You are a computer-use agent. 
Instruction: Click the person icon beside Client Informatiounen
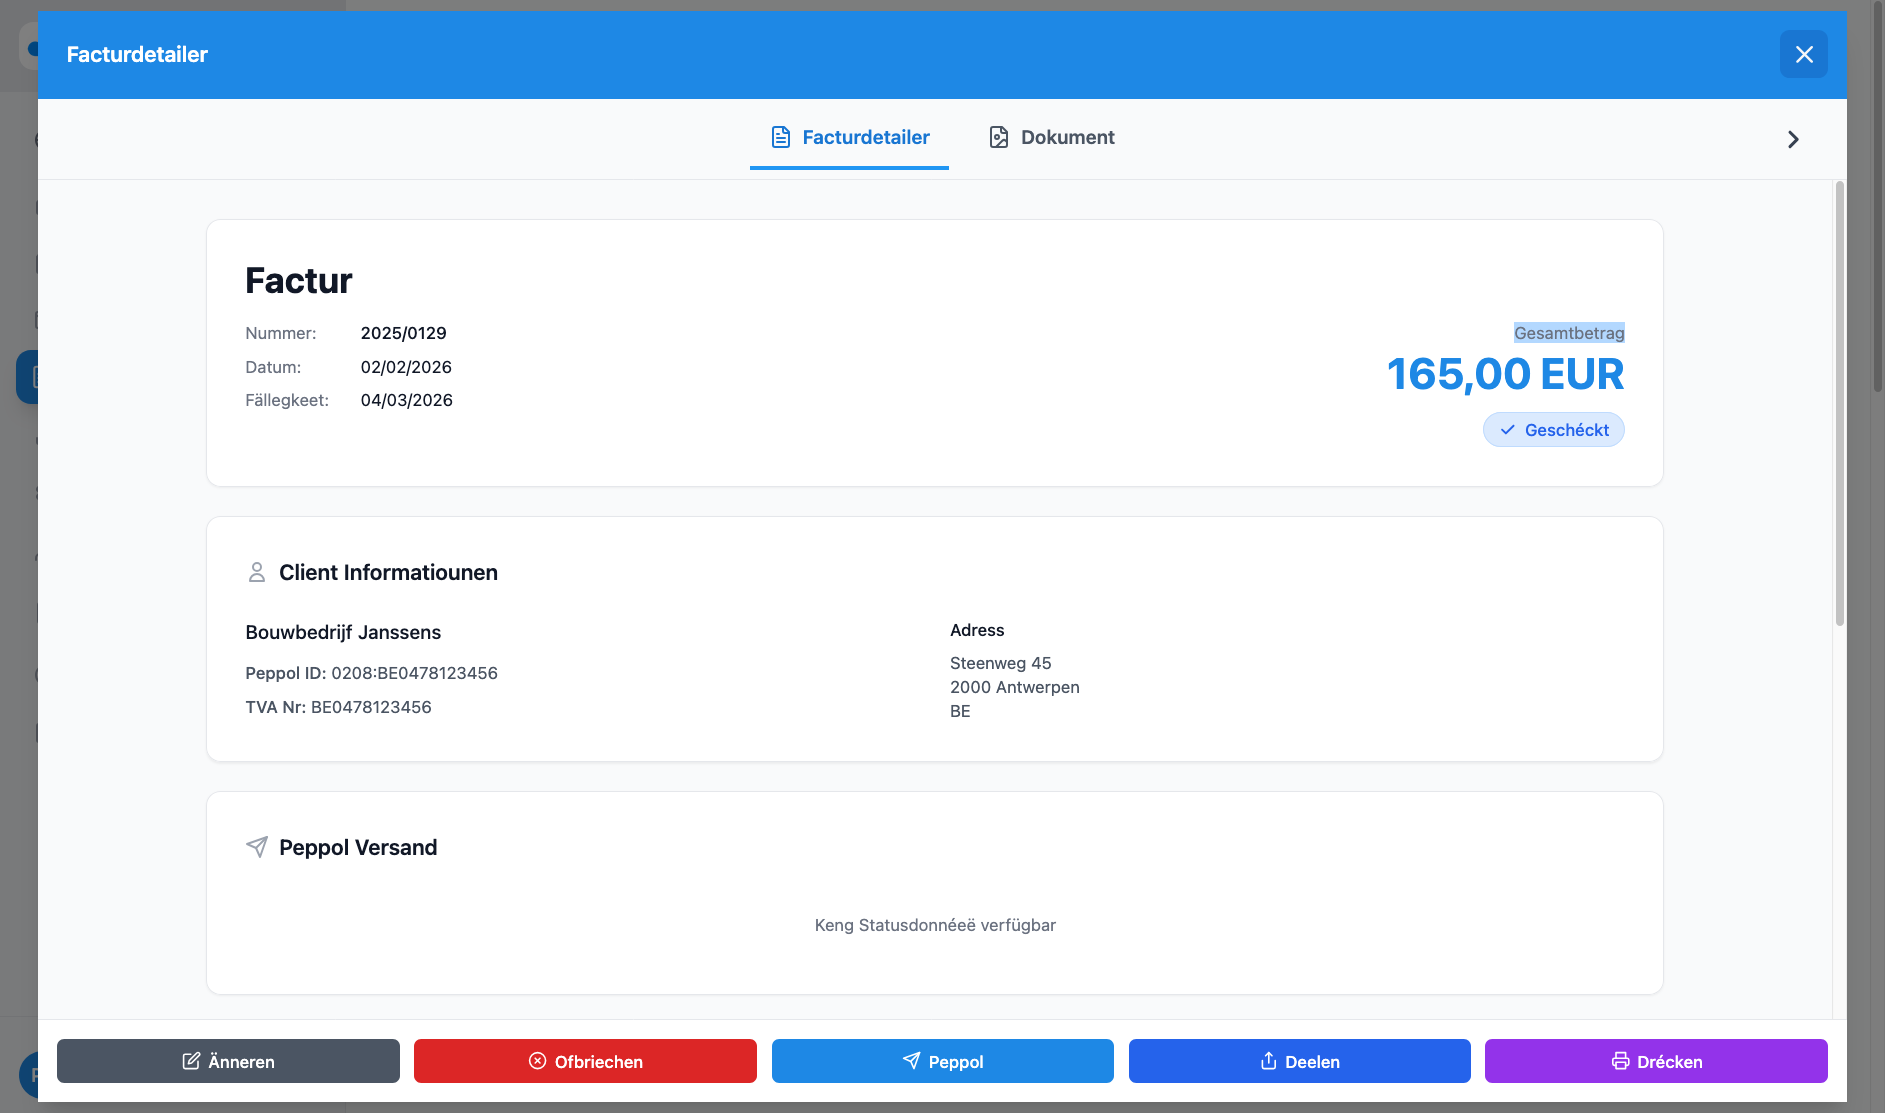click(257, 572)
